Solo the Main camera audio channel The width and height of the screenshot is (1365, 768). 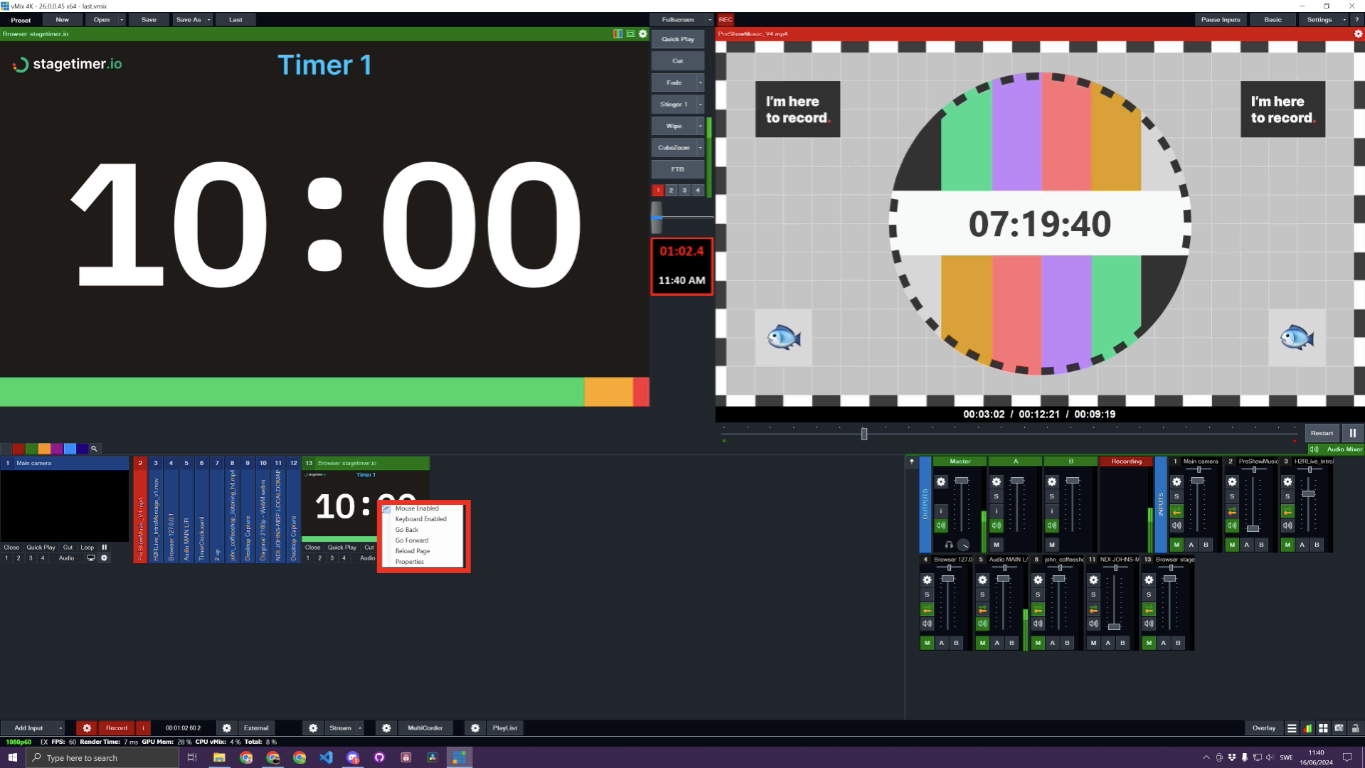(1177, 496)
